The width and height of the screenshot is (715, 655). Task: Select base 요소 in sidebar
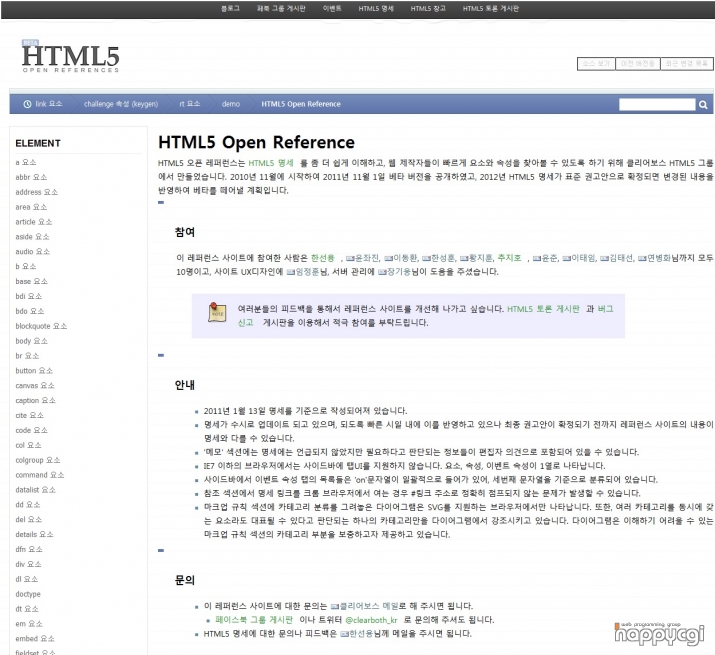(x=31, y=281)
